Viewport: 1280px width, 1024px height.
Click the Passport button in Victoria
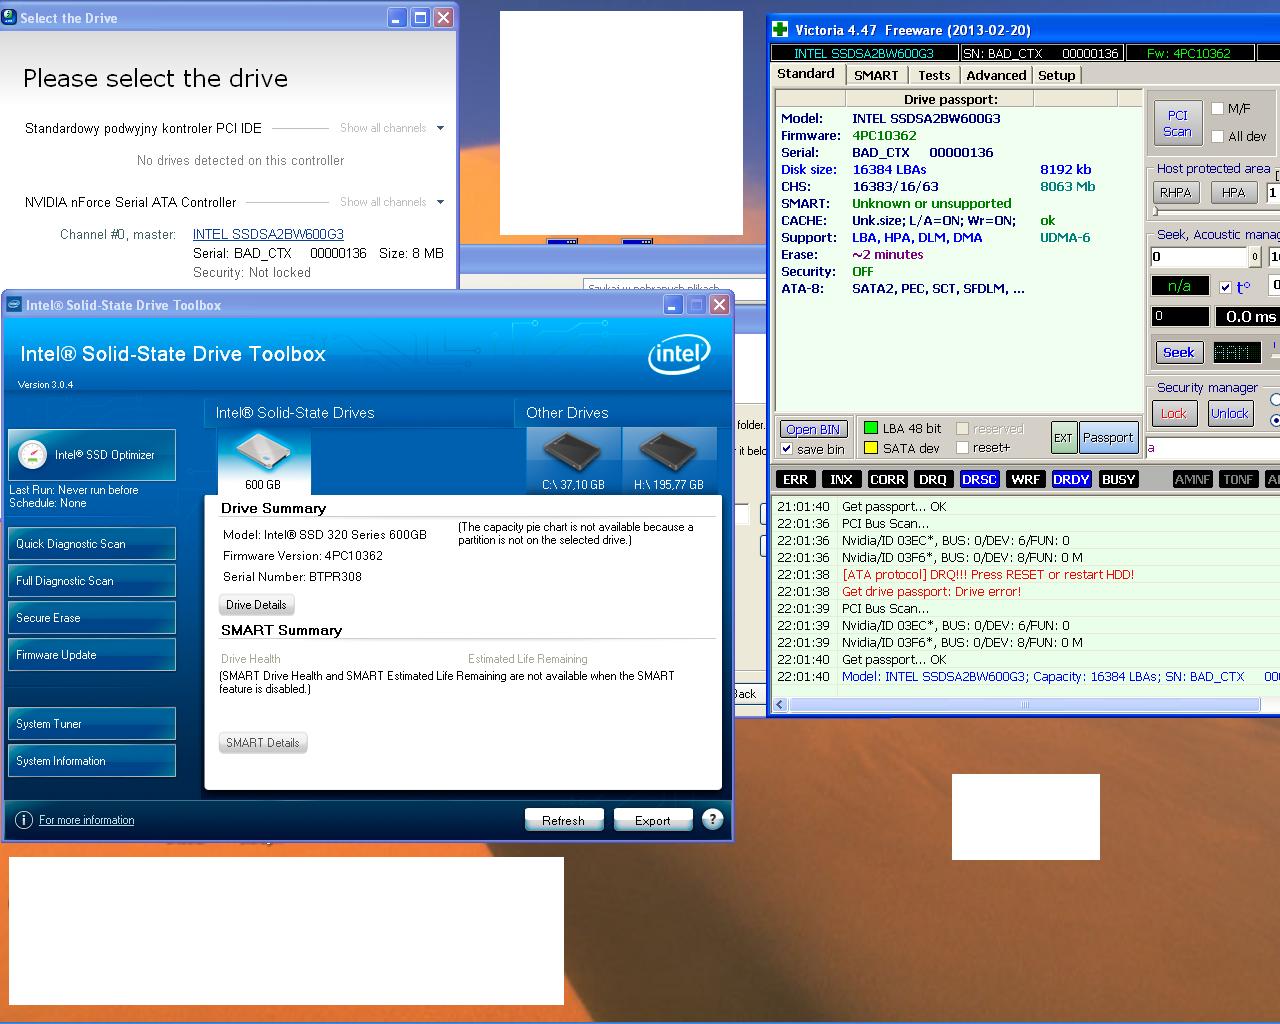click(x=1108, y=437)
